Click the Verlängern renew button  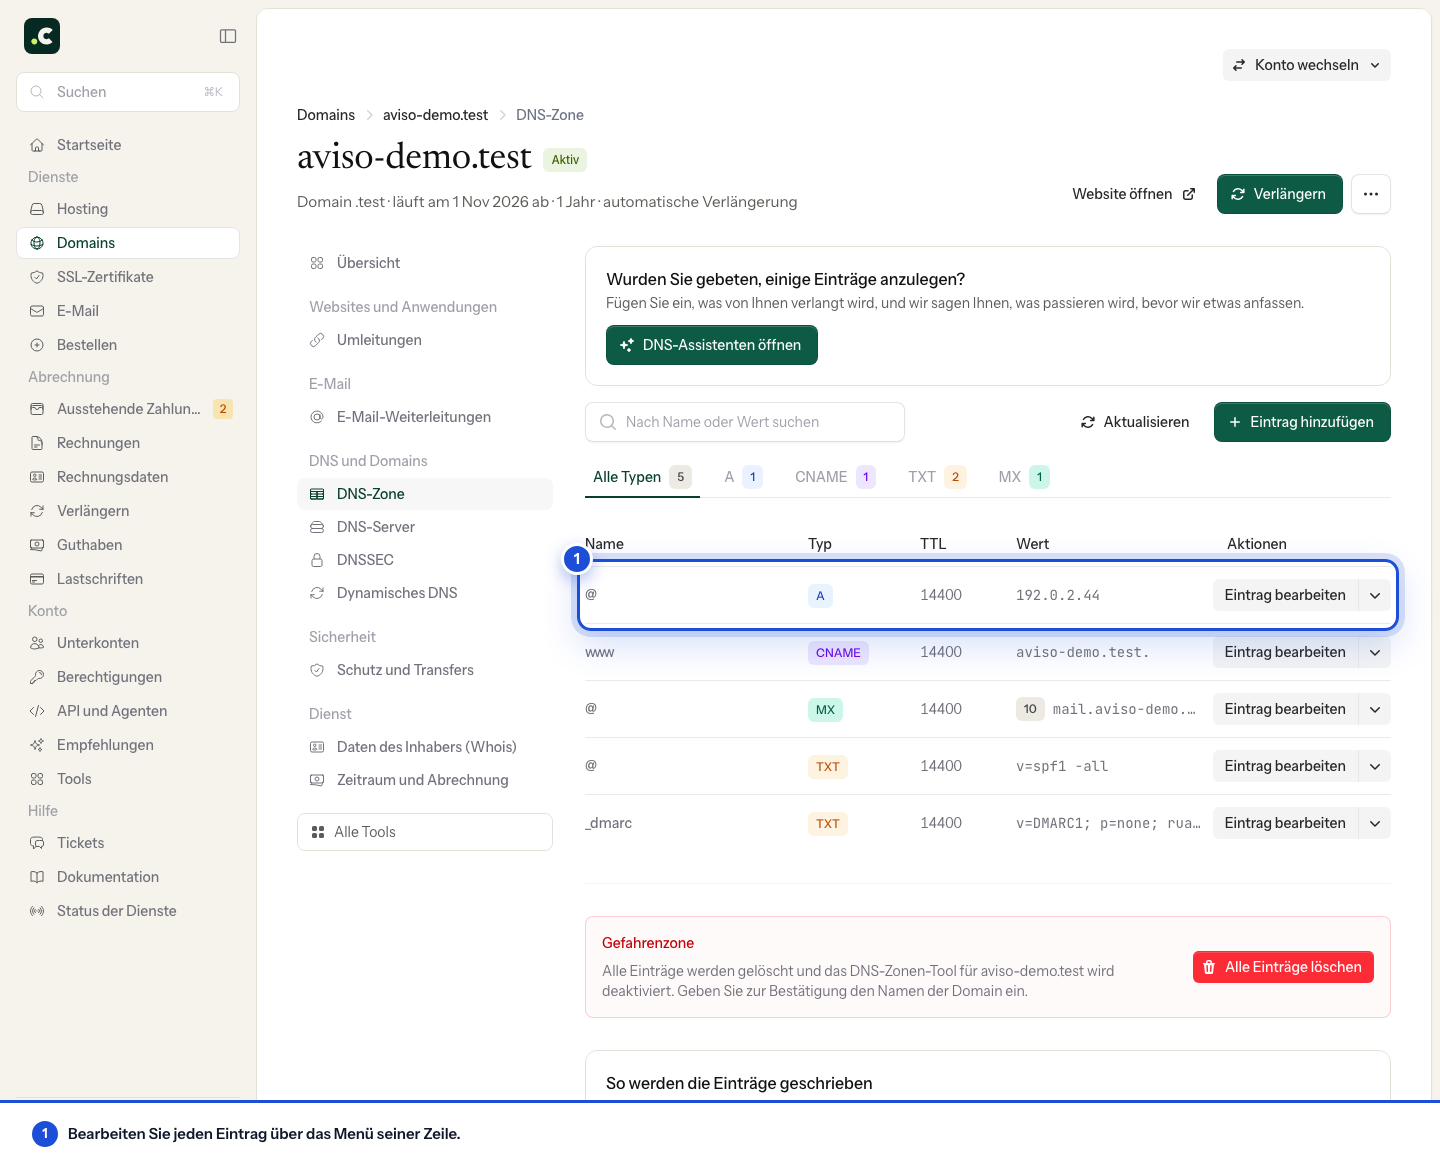point(1280,194)
